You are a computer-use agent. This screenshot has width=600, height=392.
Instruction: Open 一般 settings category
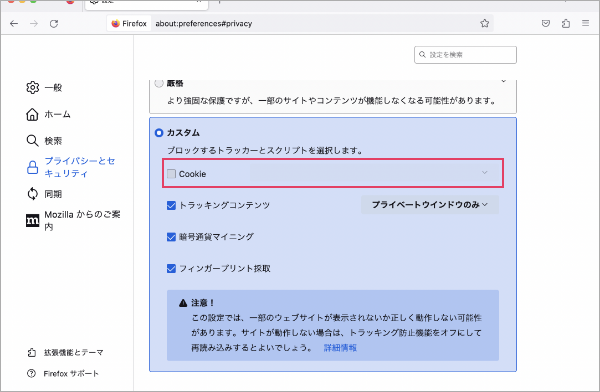(x=53, y=88)
